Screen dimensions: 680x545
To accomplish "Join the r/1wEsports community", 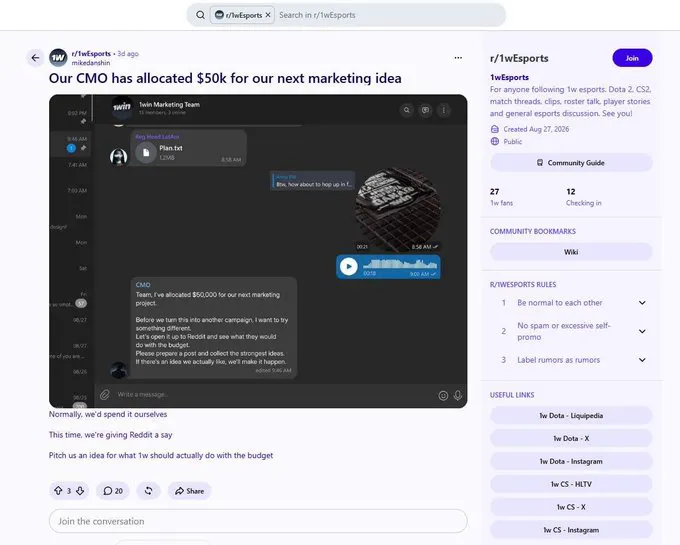I will point(632,58).
